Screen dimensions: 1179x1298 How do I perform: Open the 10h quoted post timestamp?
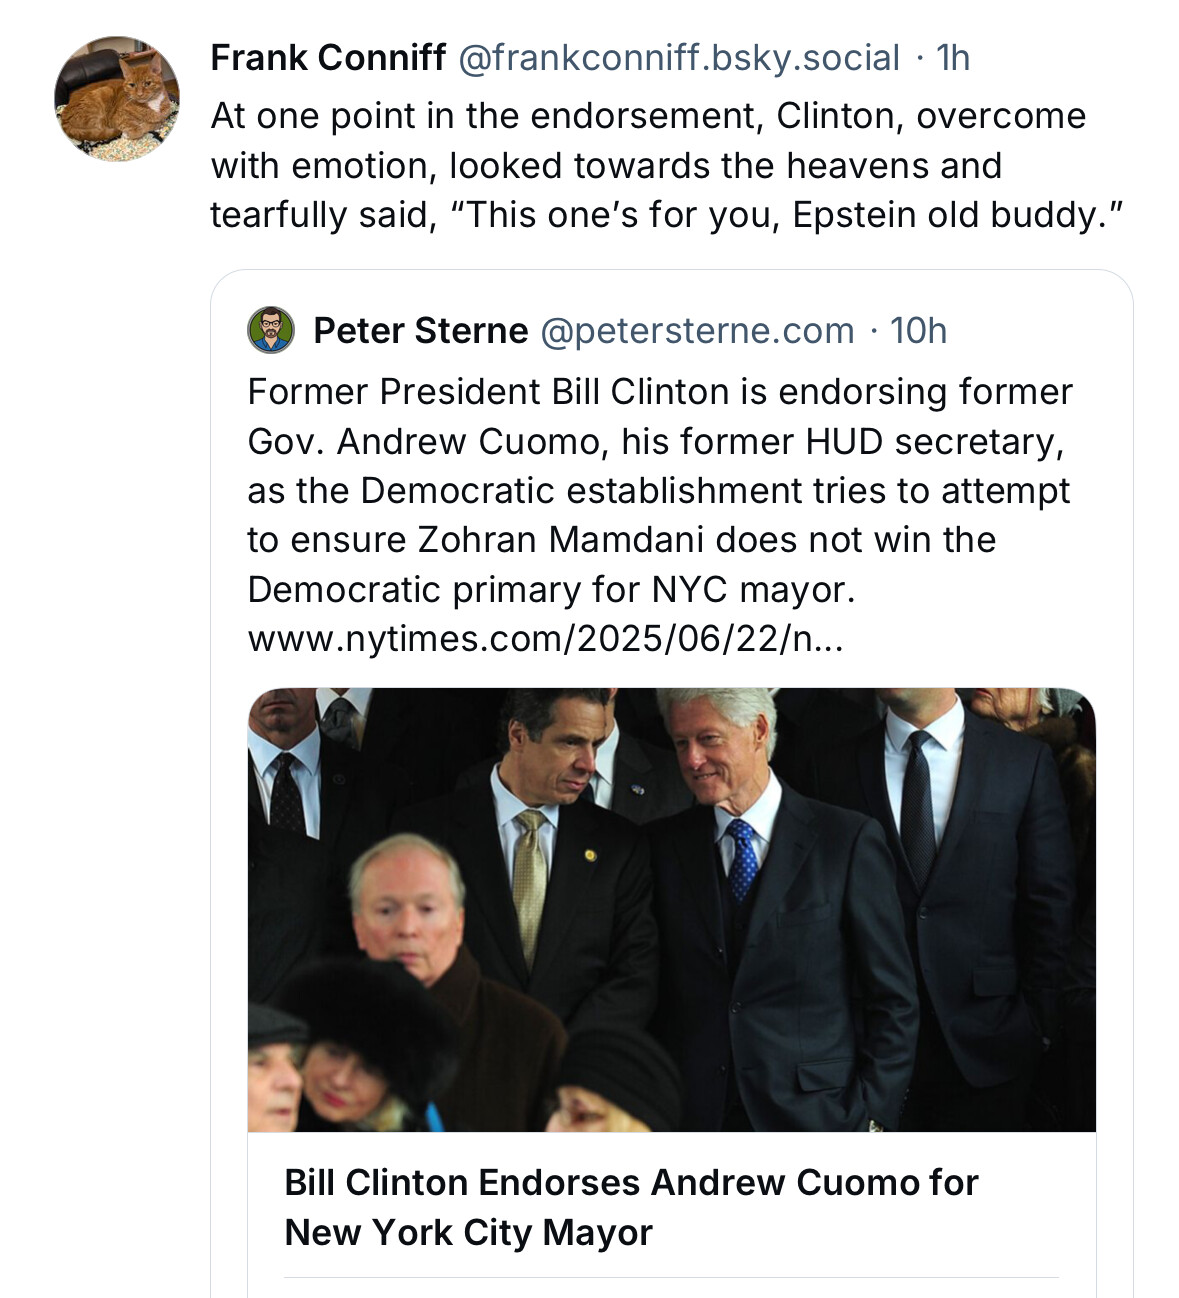tap(918, 330)
